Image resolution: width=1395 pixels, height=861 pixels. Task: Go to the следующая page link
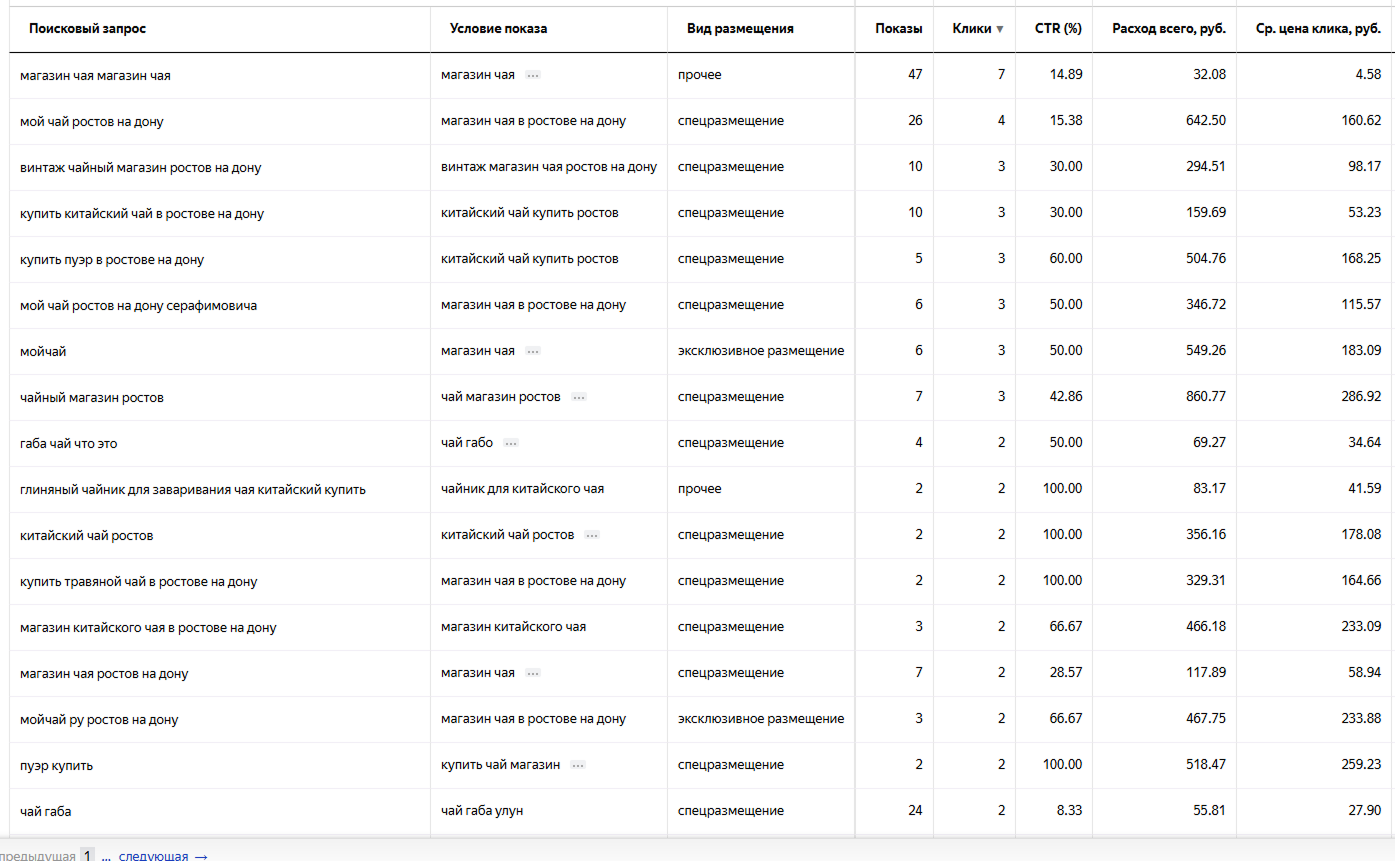pos(153,856)
